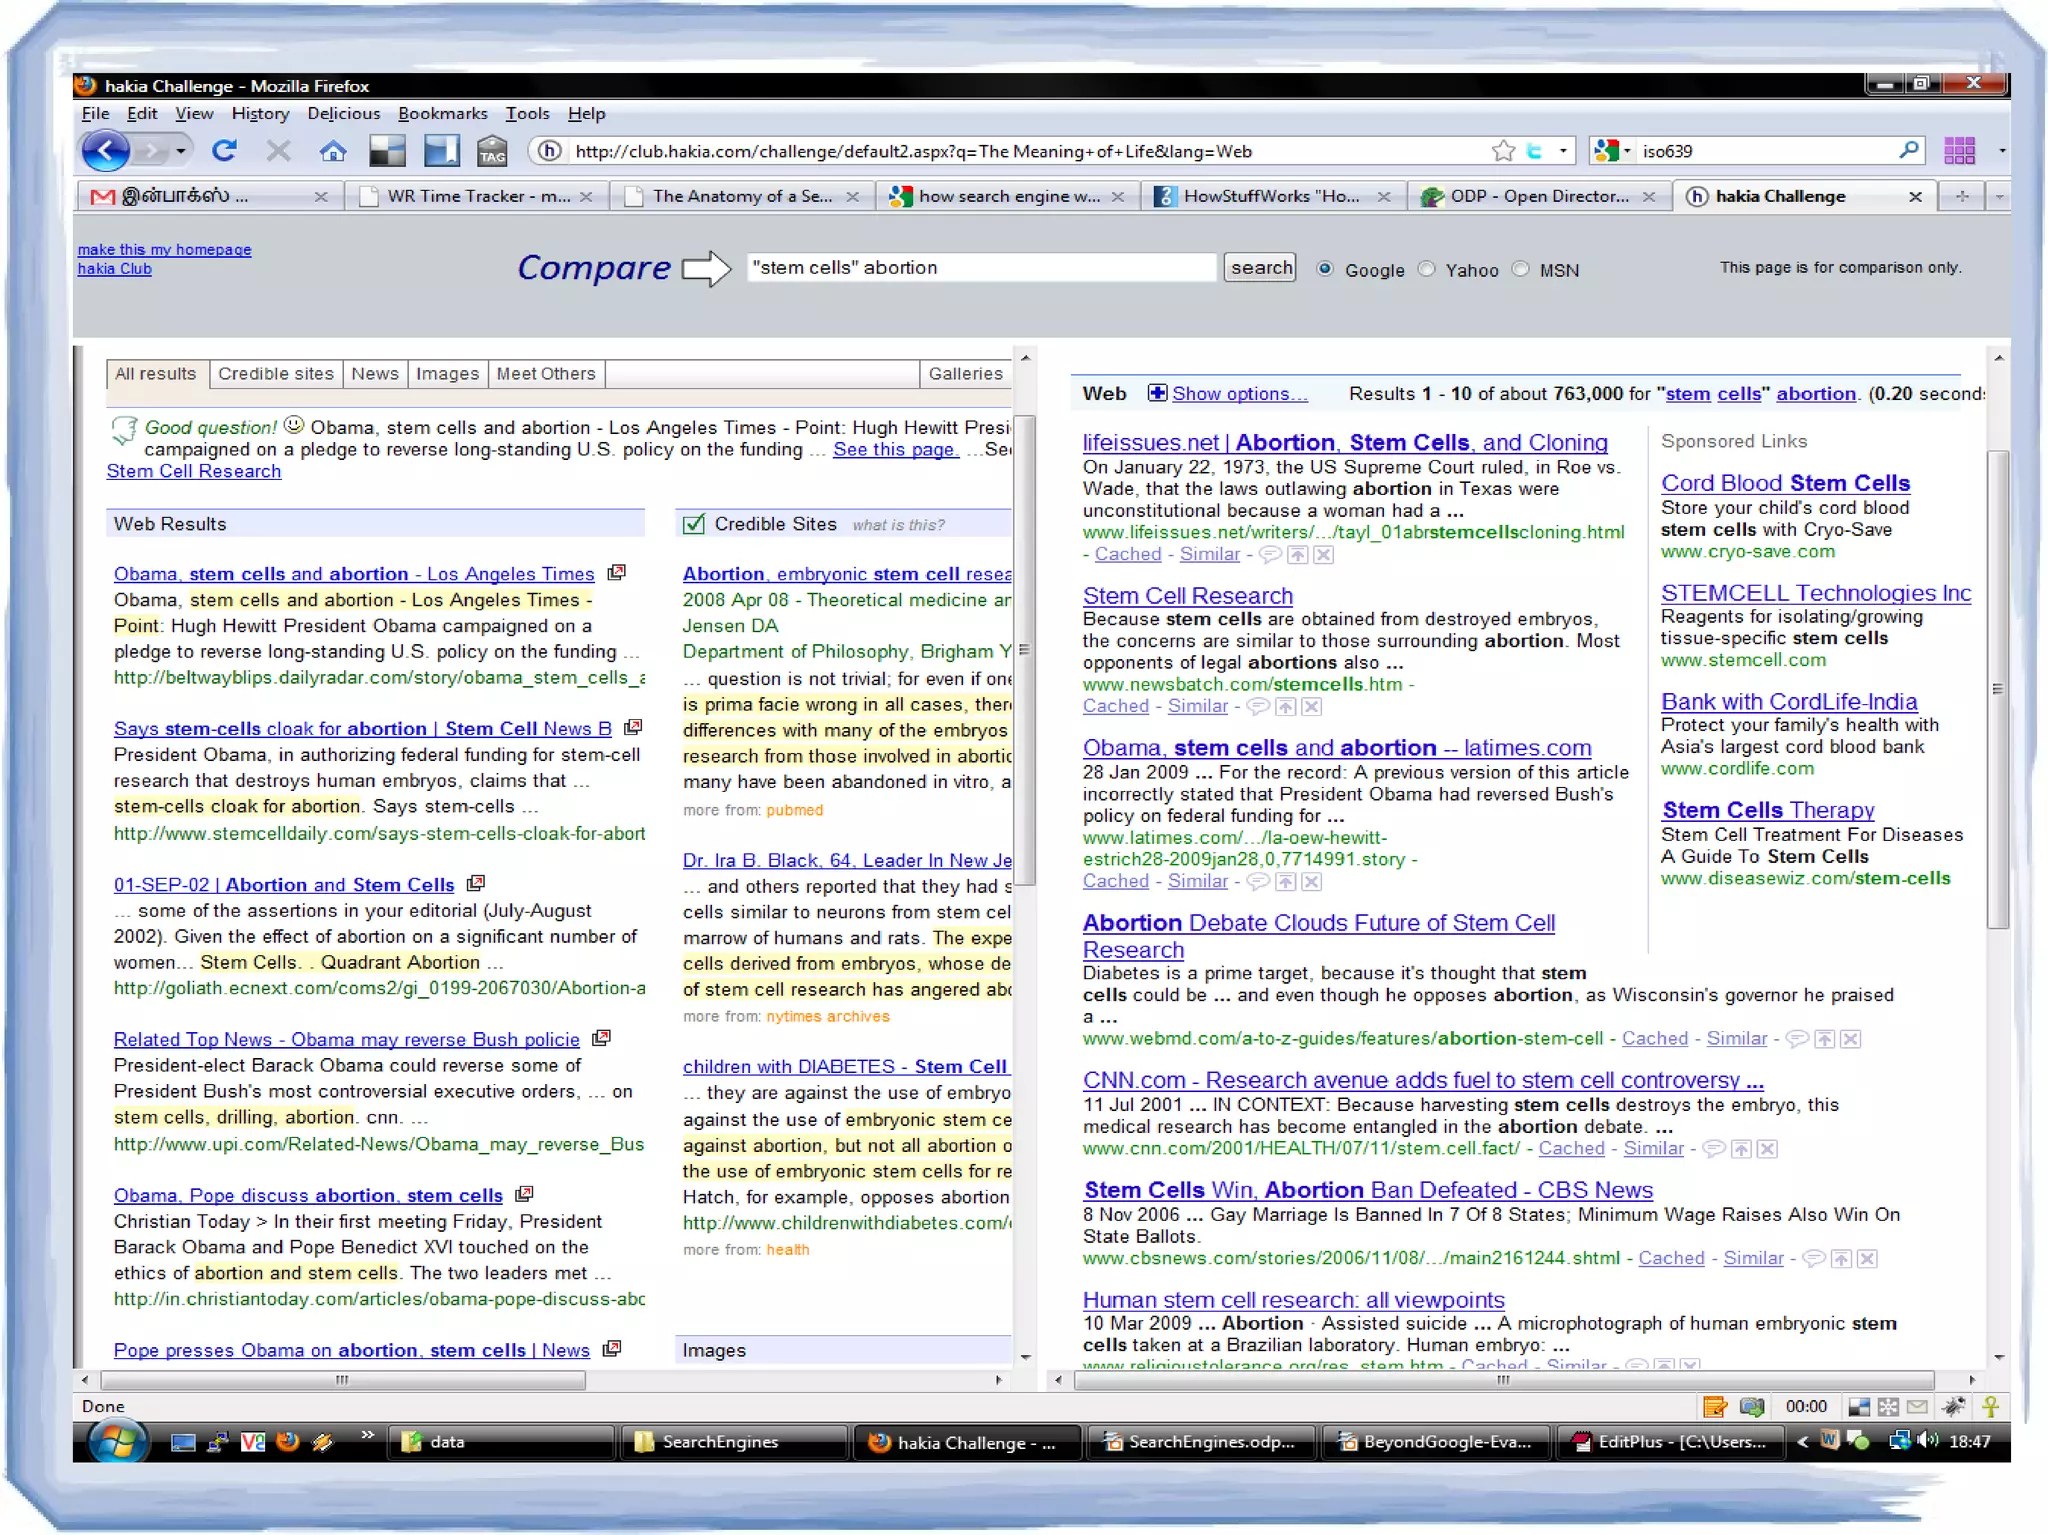Click the volume speaker icon in system tray
The width and height of the screenshot is (2048, 1535).
1930,1440
